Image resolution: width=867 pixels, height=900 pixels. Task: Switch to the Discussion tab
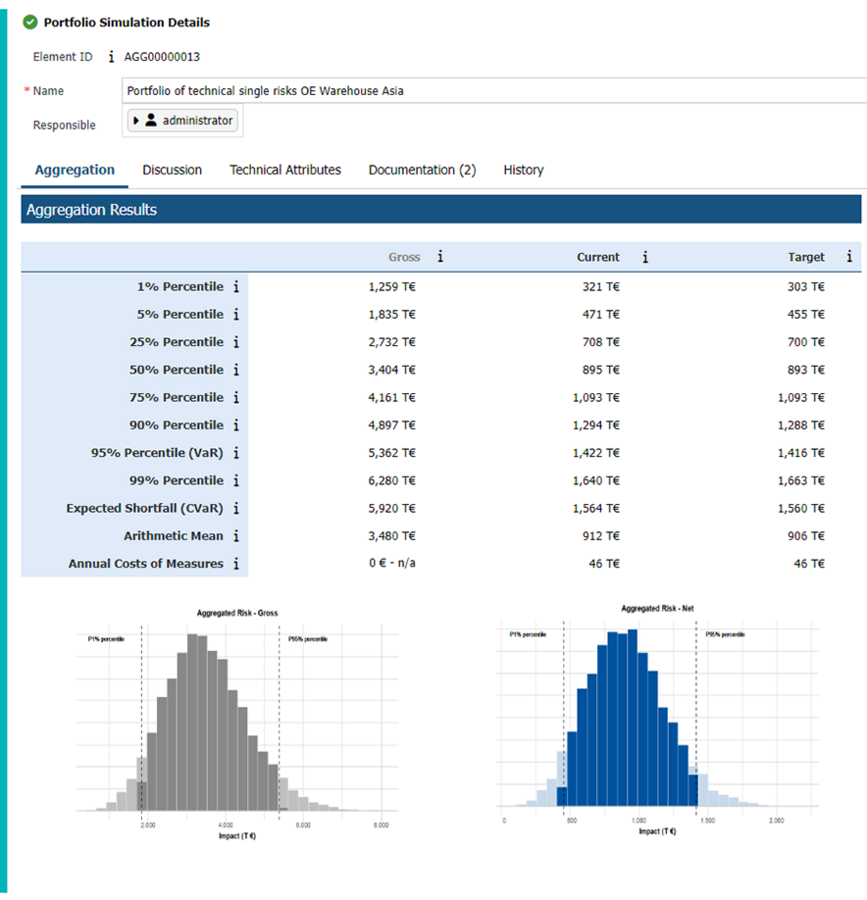172,170
